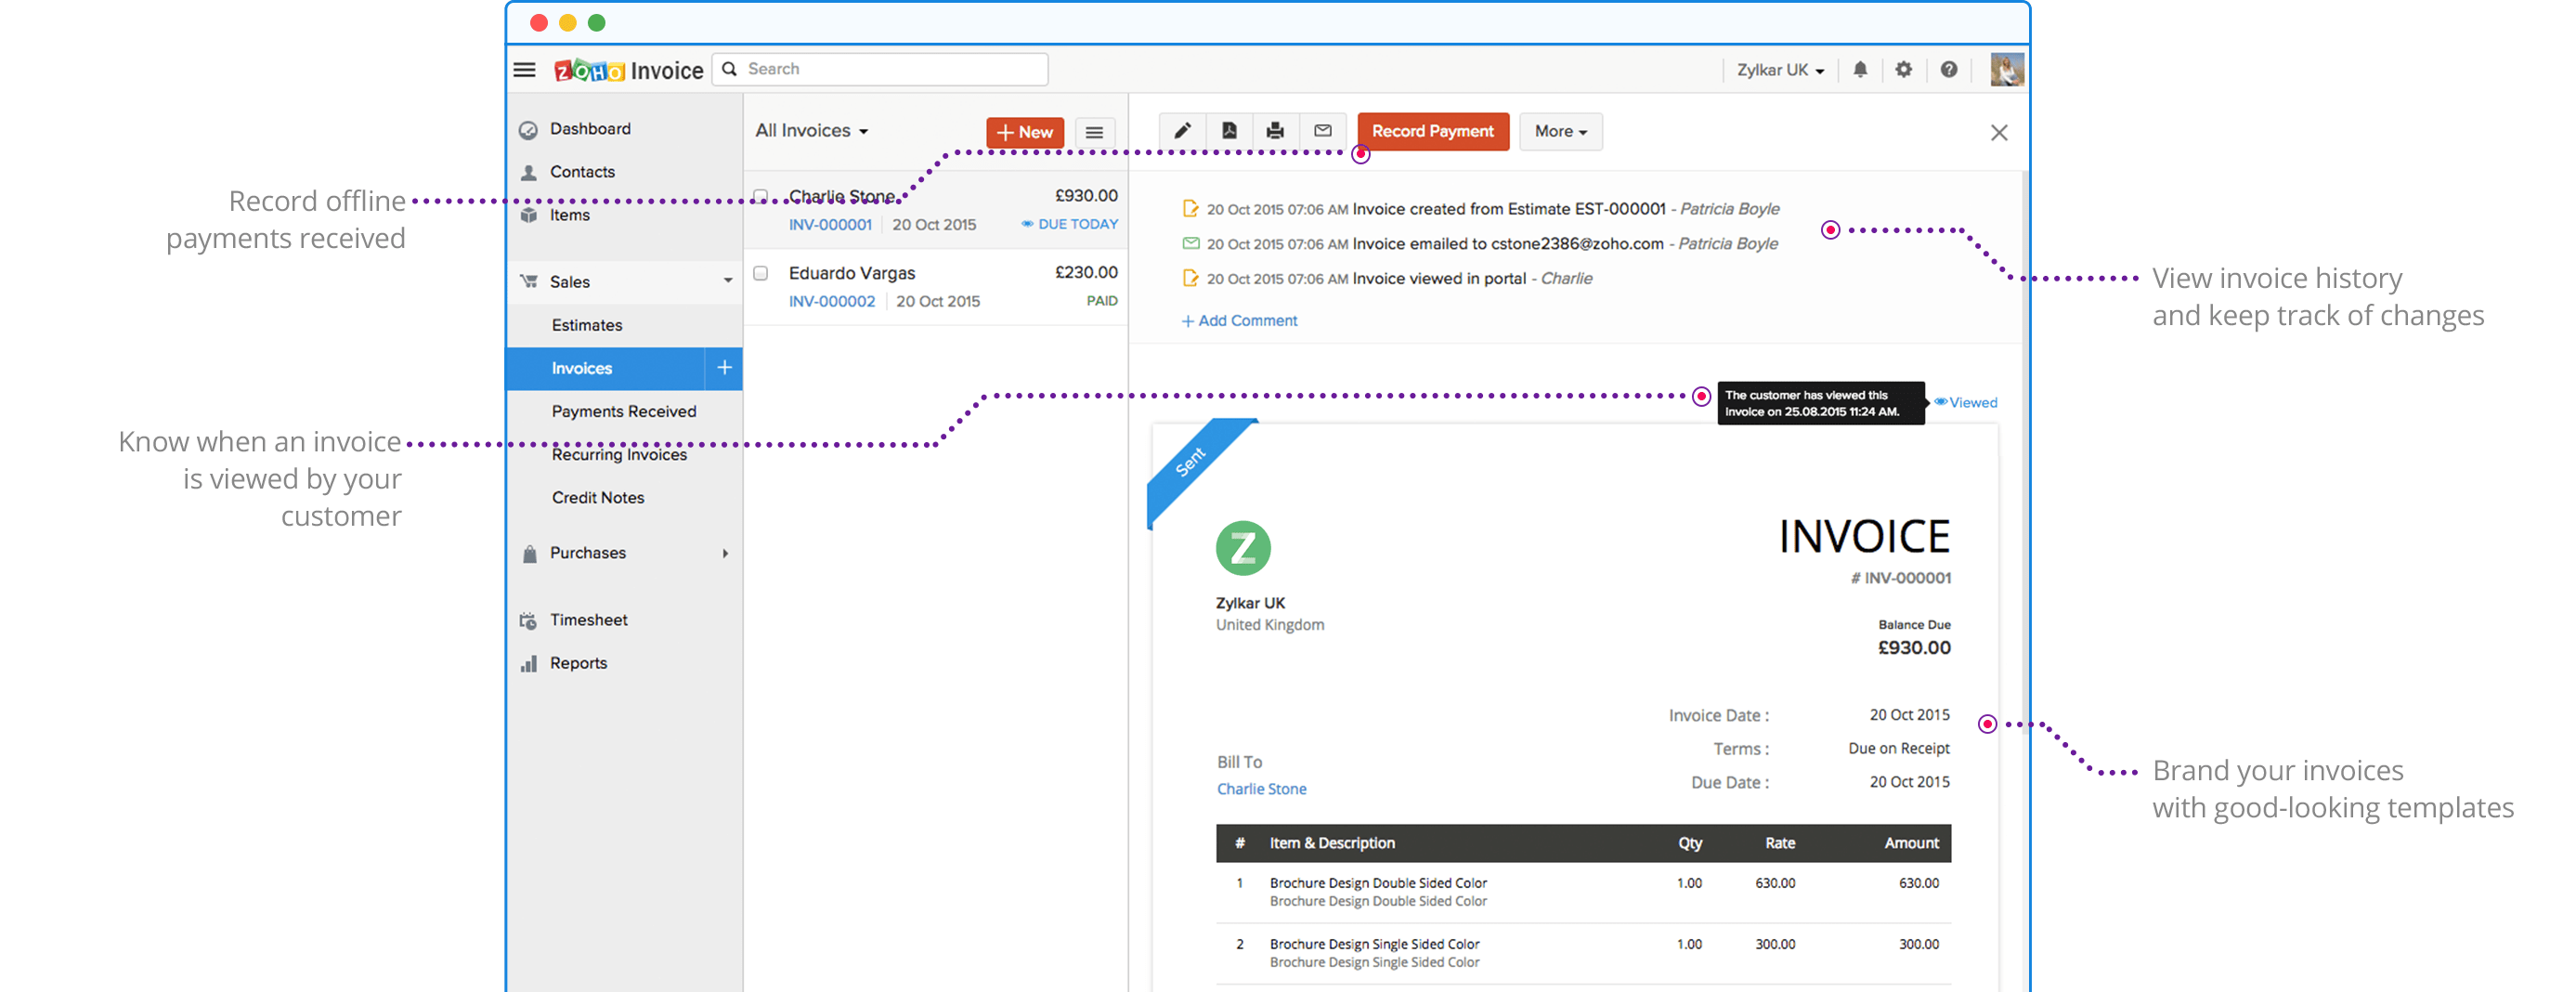Click the print invoice icon

(1275, 131)
